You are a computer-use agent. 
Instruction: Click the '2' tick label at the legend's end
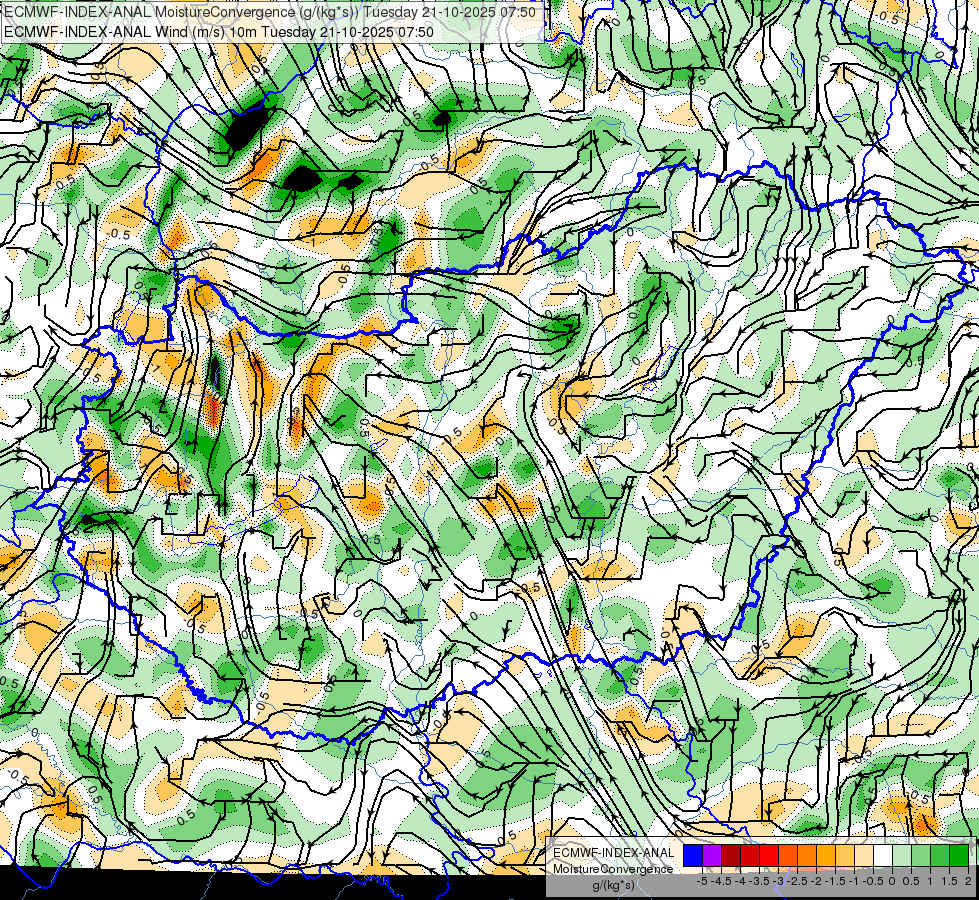pyautogui.click(x=968, y=881)
